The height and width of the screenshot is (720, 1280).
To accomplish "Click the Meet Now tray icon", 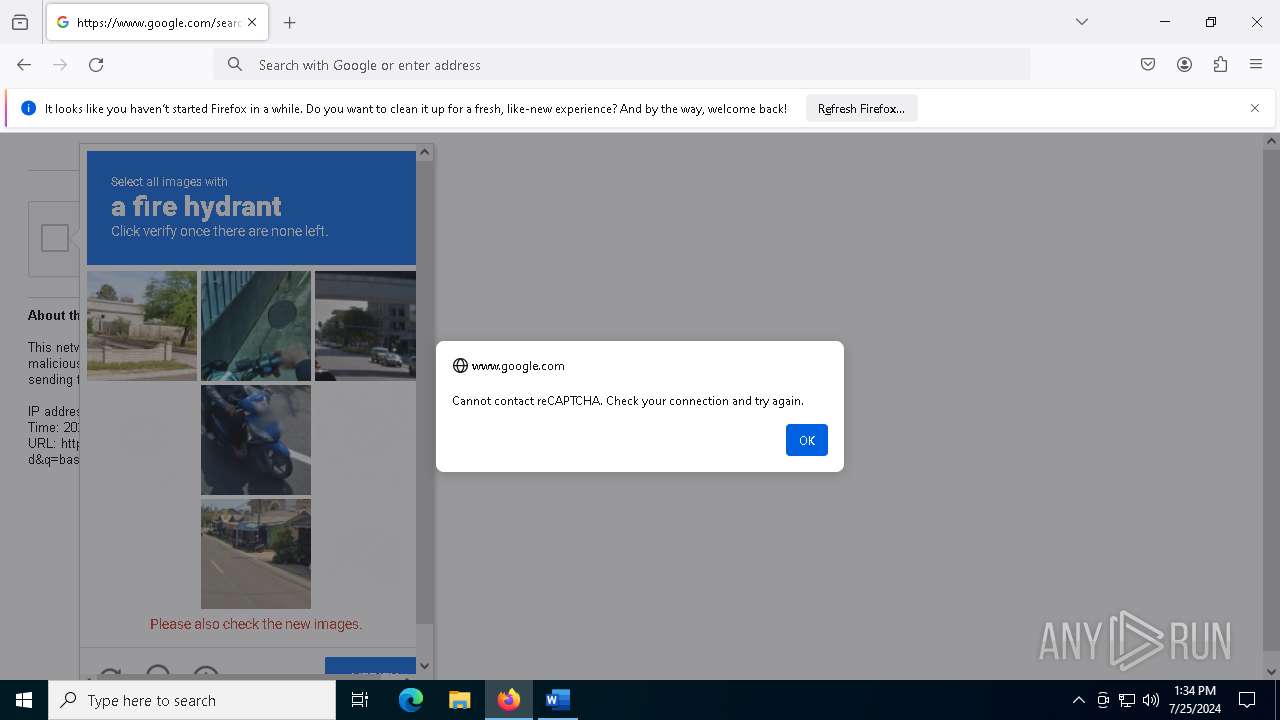I will [1103, 700].
